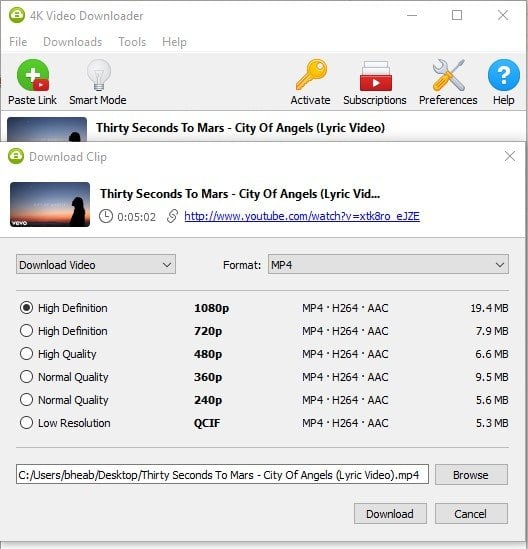
Task: Click the truncated title in Download Clip dialog
Action: pos(240,194)
